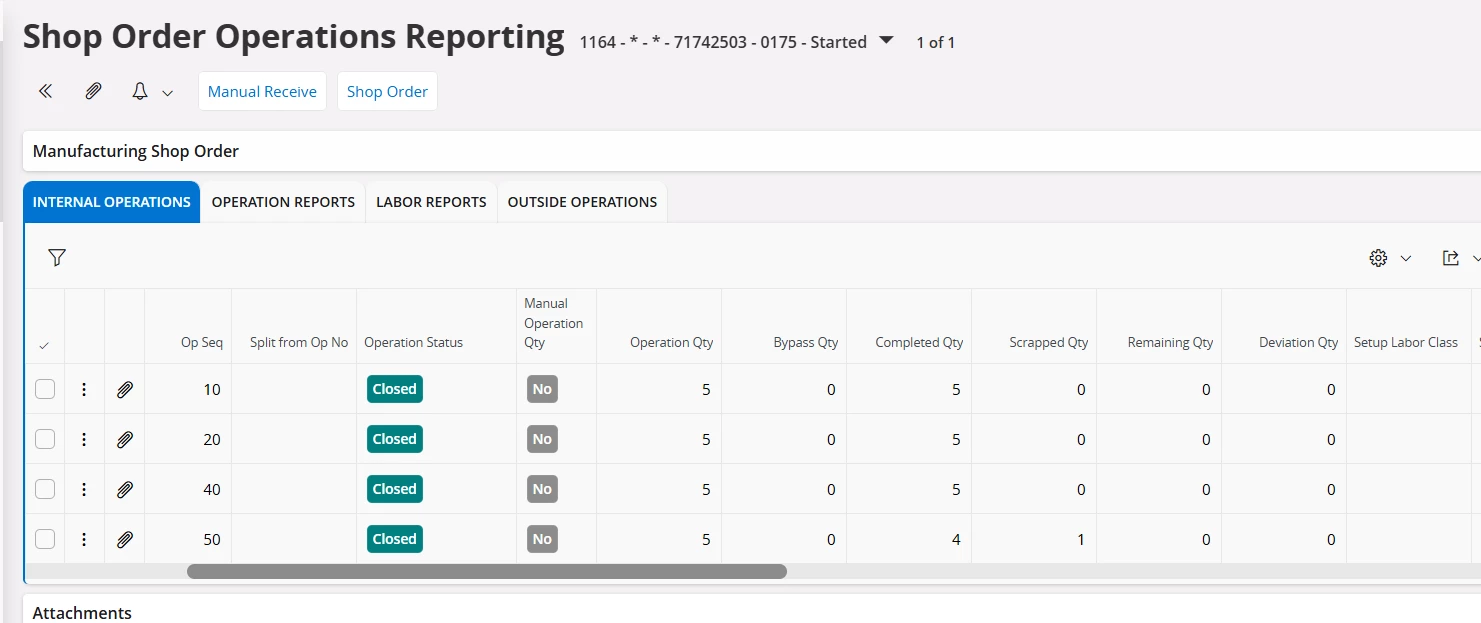Click the Remaining Qty column header

click(1159, 326)
